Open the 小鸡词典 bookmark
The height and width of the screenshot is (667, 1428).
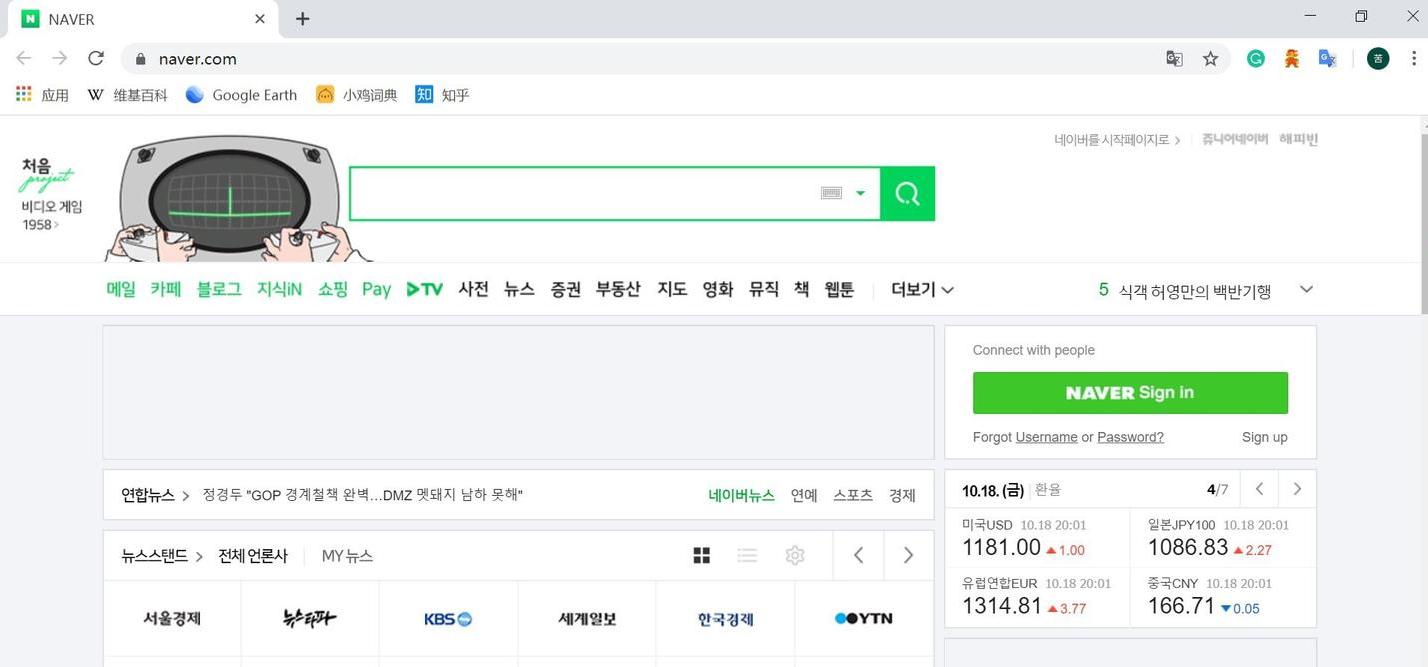point(356,95)
